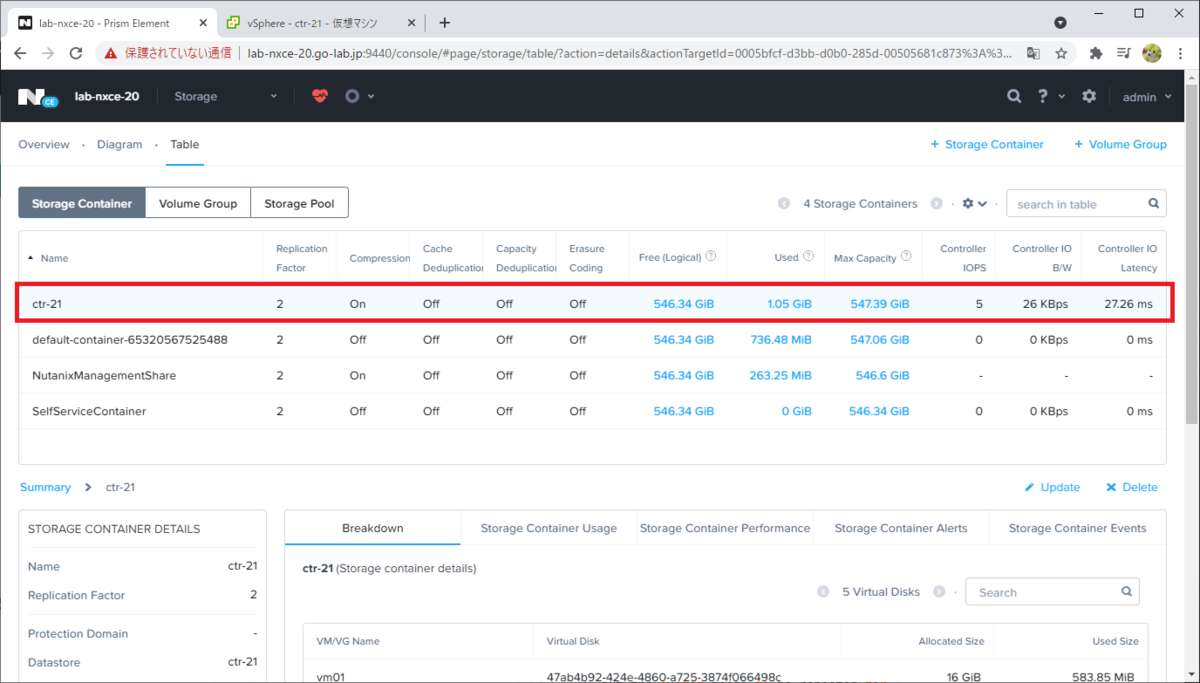Click Summary breadcrumb link
The width and height of the screenshot is (1200, 683).
tap(45, 487)
